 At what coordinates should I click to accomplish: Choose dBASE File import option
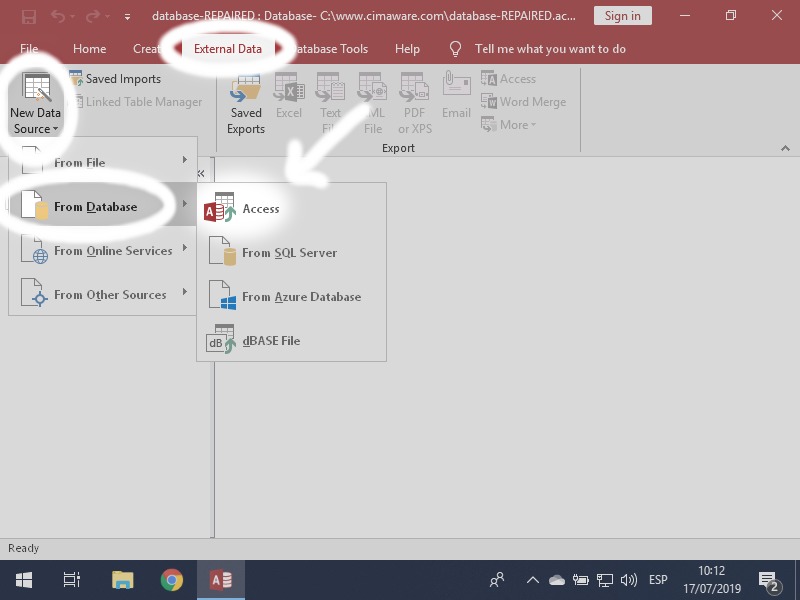click(x=292, y=340)
